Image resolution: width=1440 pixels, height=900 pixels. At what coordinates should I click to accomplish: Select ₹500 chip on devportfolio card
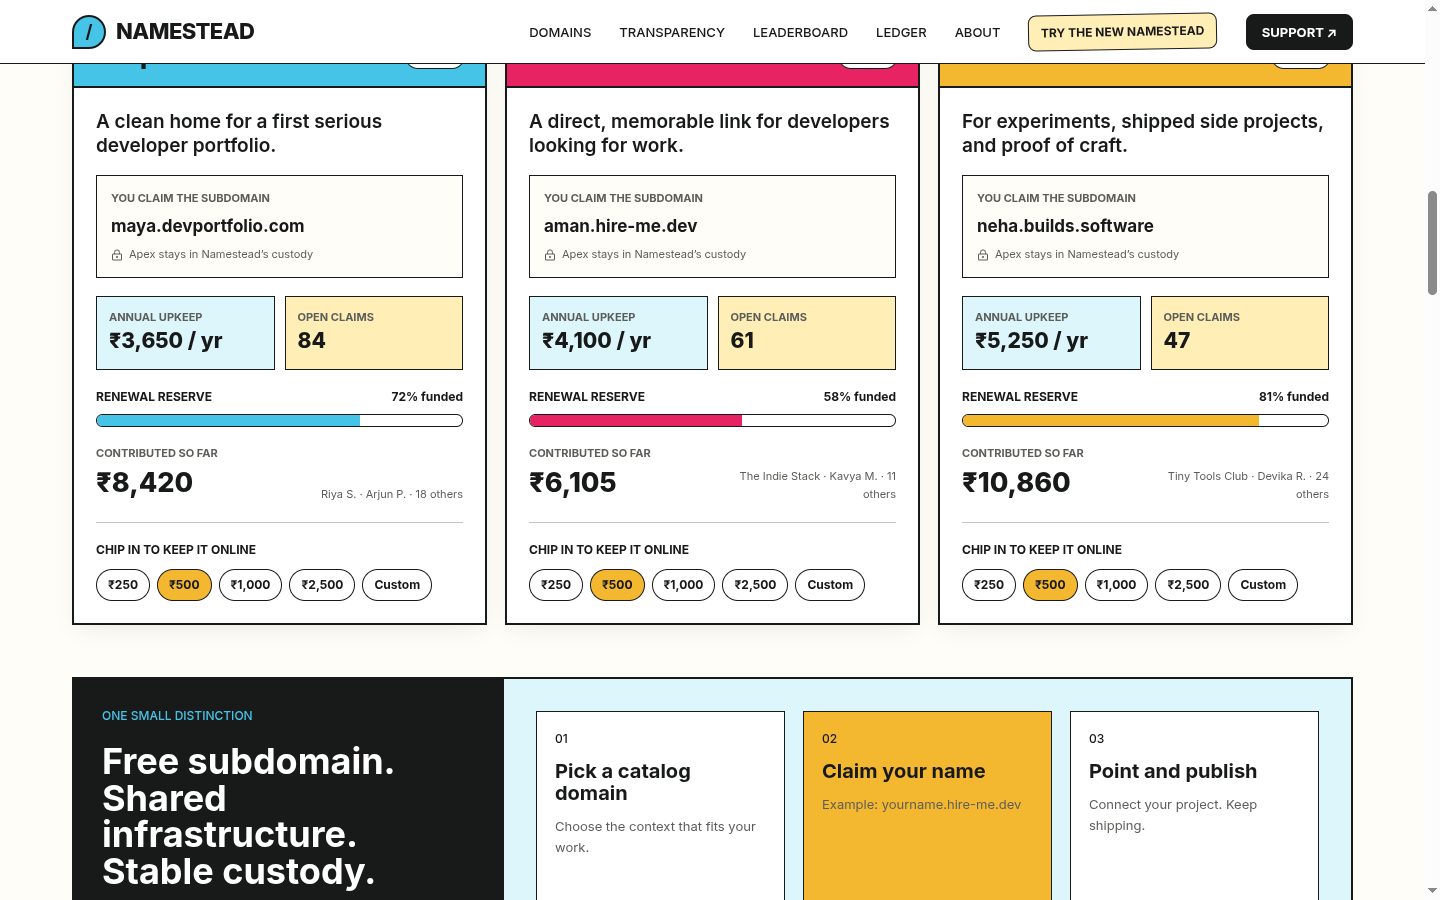(184, 585)
